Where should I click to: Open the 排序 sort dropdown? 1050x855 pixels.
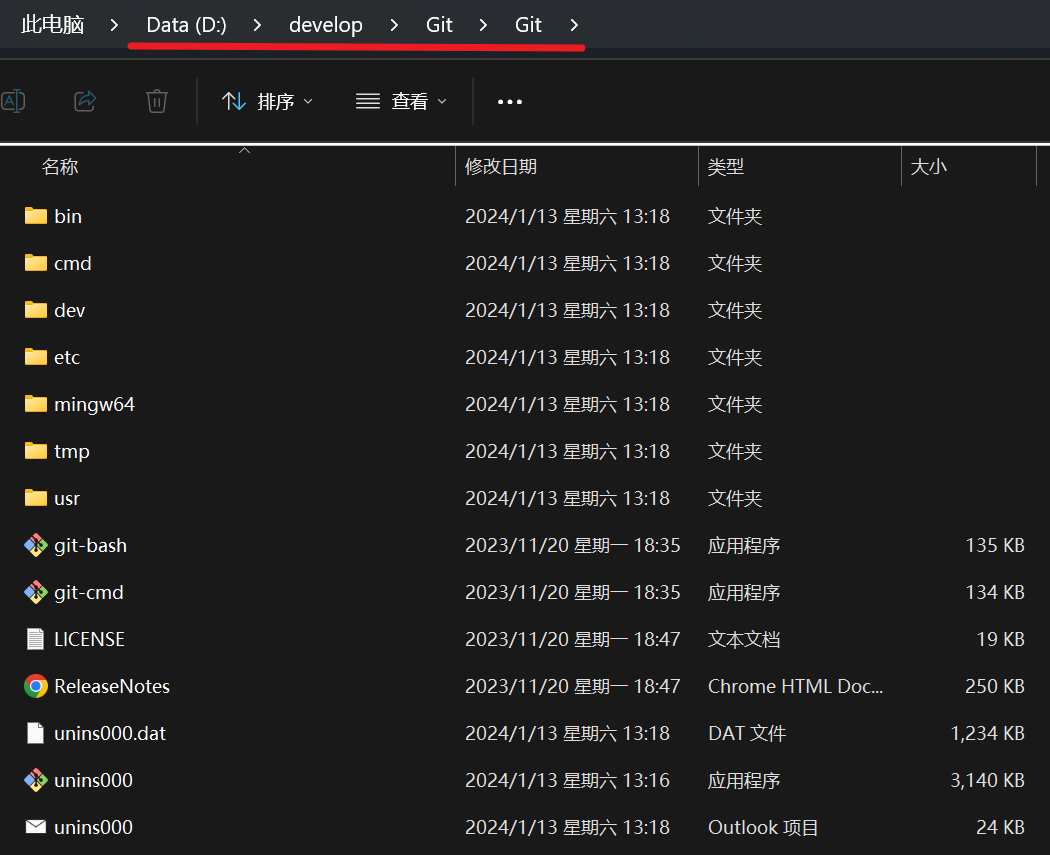point(267,102)
